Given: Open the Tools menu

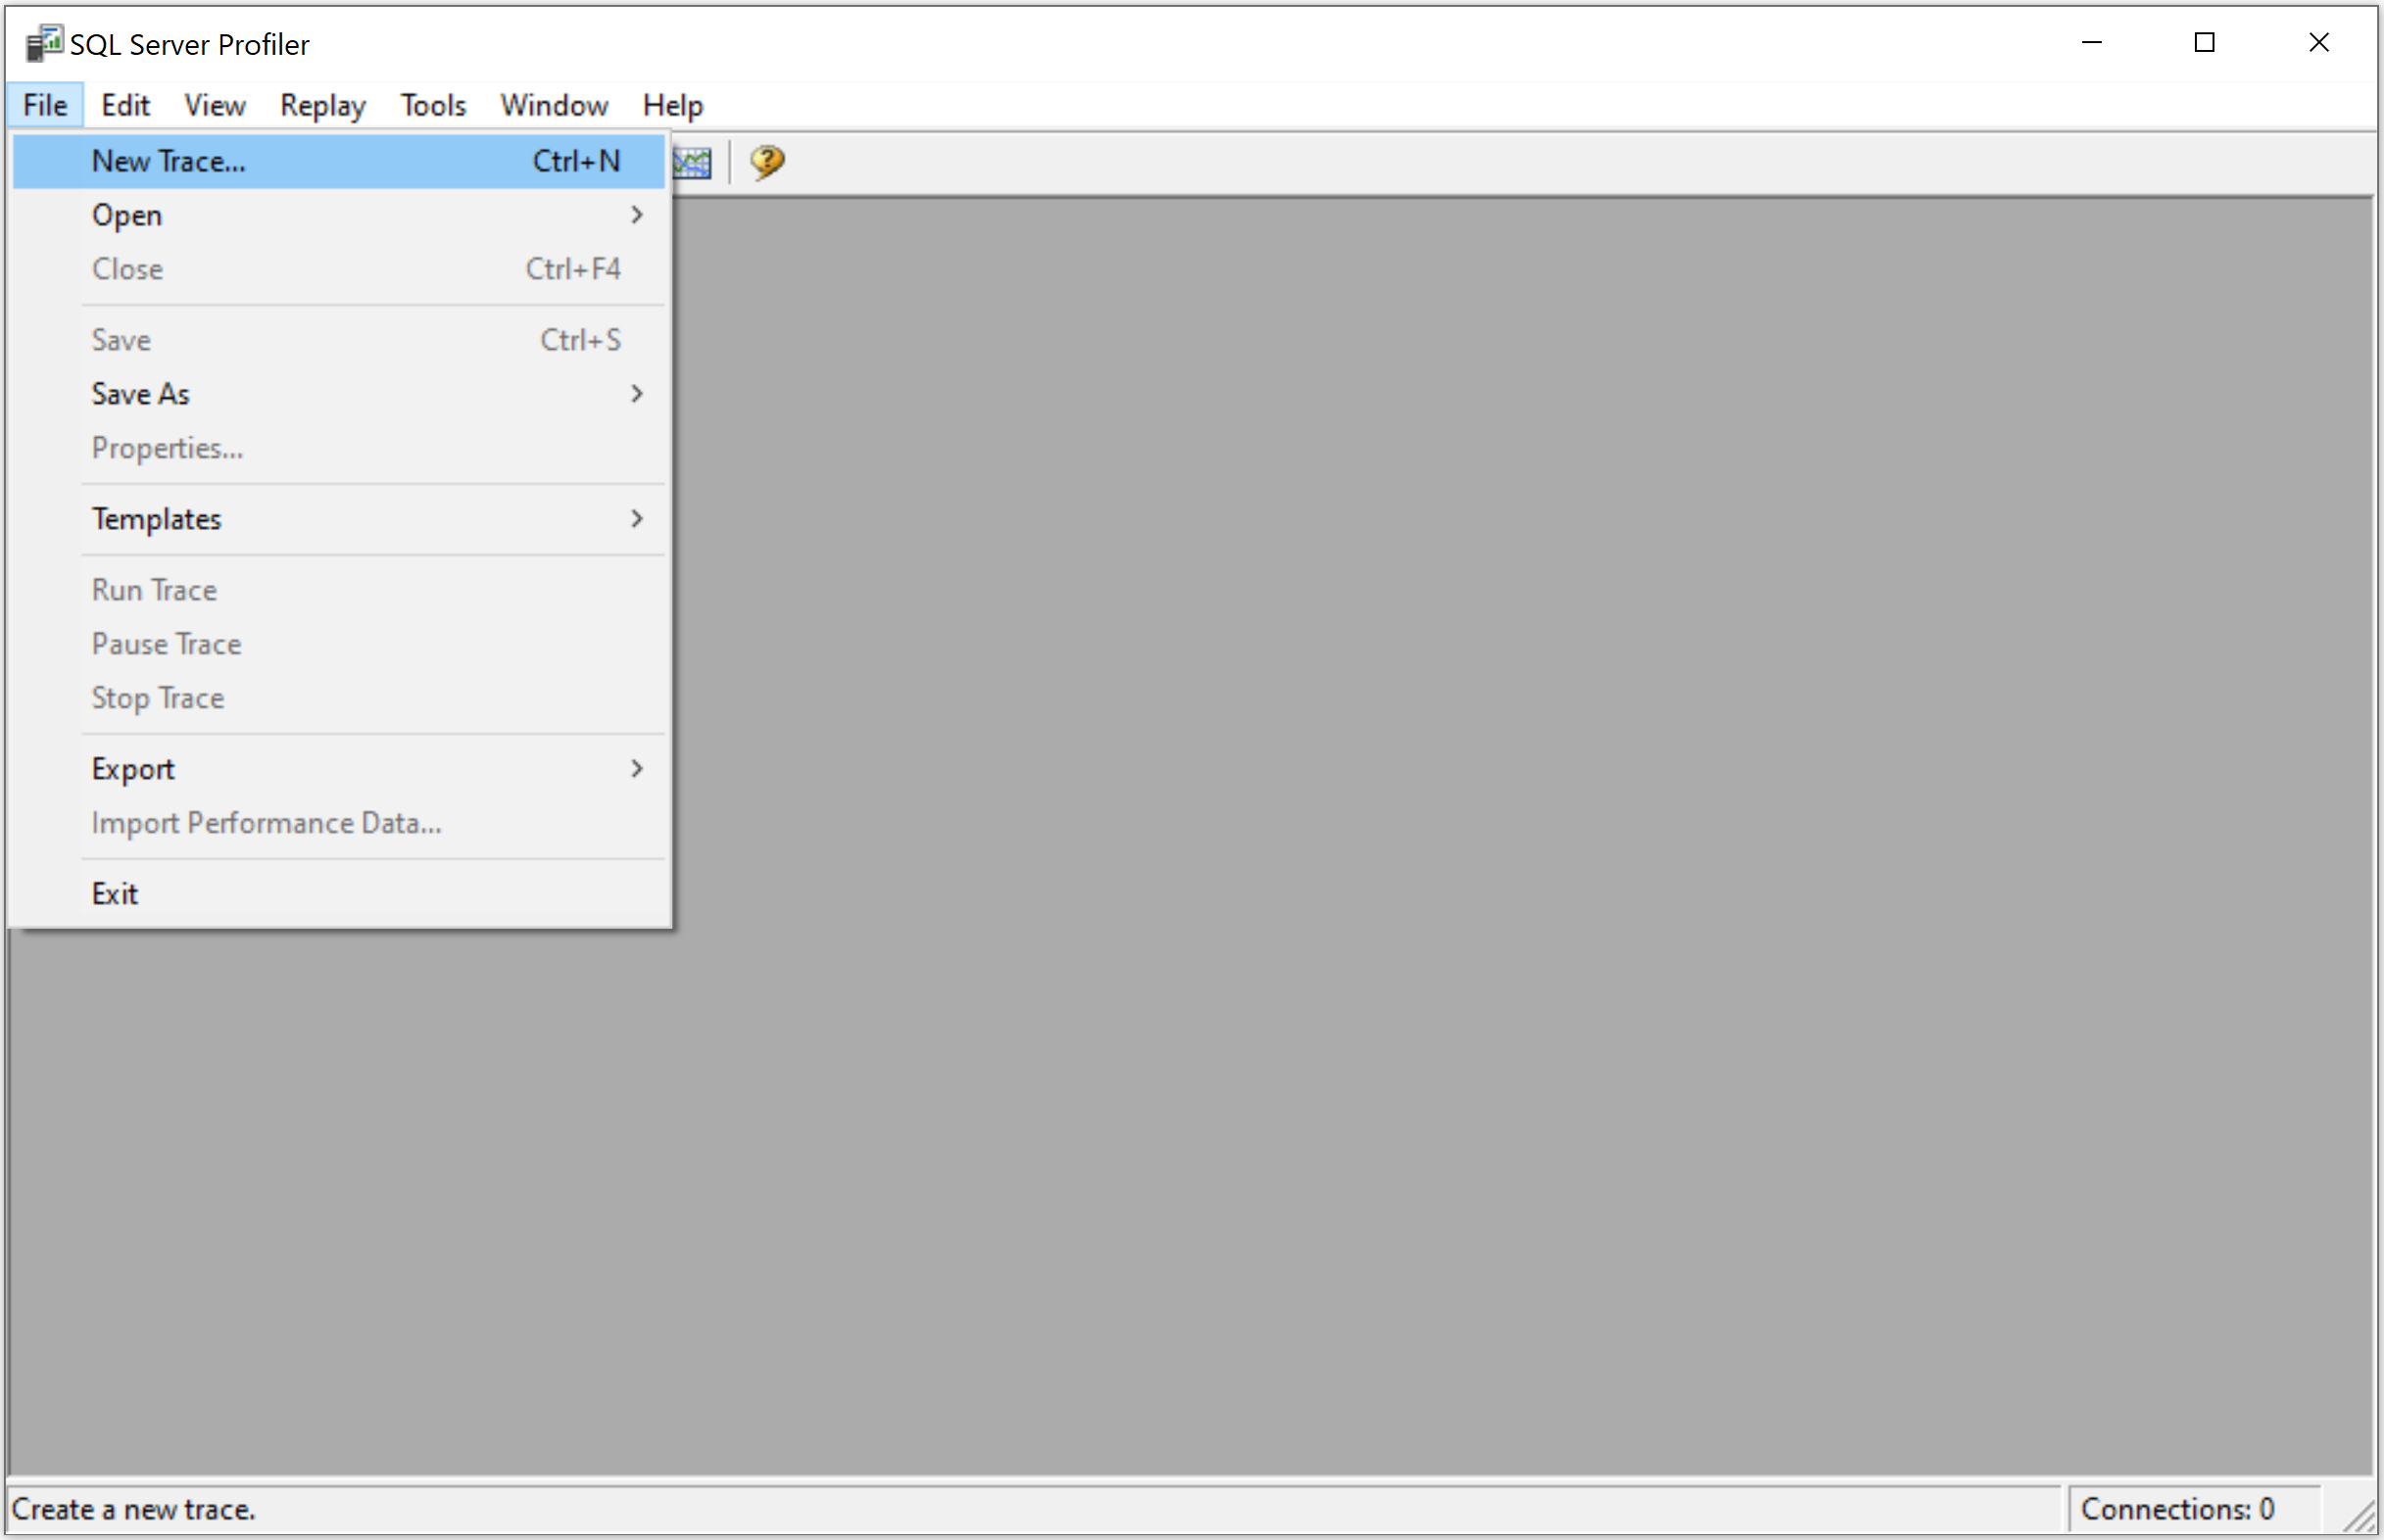Looking at the screenshot, I should pos(433,105).
